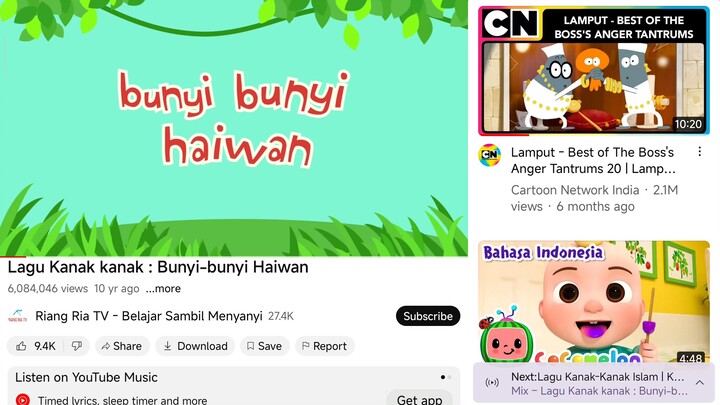Play the Lamput Boss's Anger Tantrums thumbnail
The width and height of the screenshot is (720, 405).
coord(594,71)
